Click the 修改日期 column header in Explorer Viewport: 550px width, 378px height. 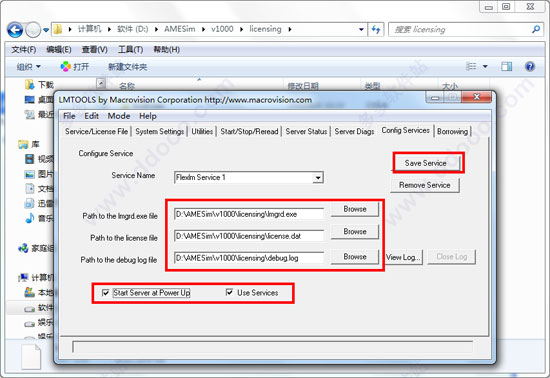(303, 86)
